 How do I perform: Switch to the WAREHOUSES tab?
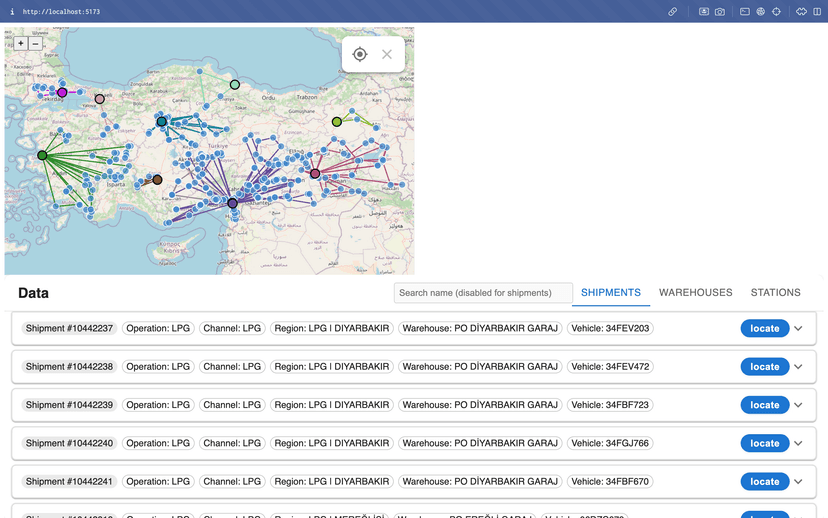(x=695, y=293)
